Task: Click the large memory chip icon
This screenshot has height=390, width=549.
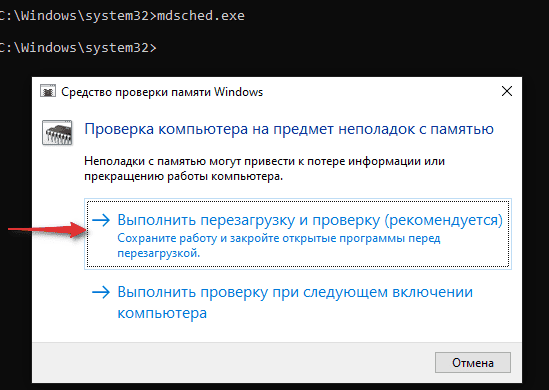Action: [57, 133]
